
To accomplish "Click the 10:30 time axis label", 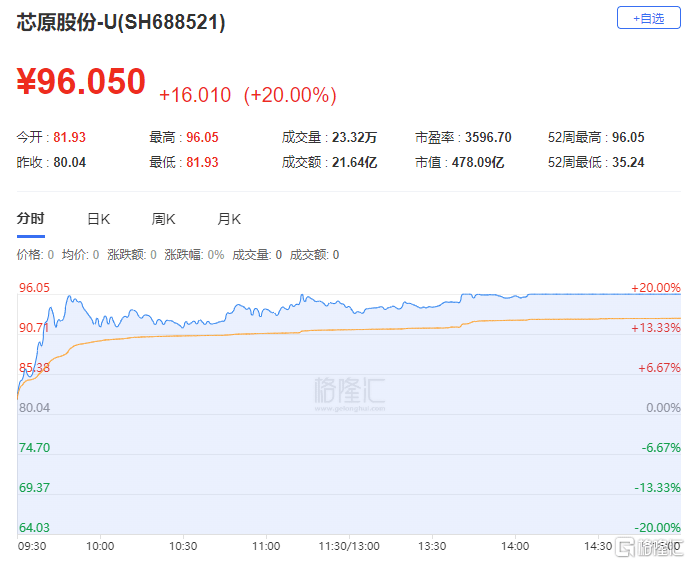I will click(183, 546).
